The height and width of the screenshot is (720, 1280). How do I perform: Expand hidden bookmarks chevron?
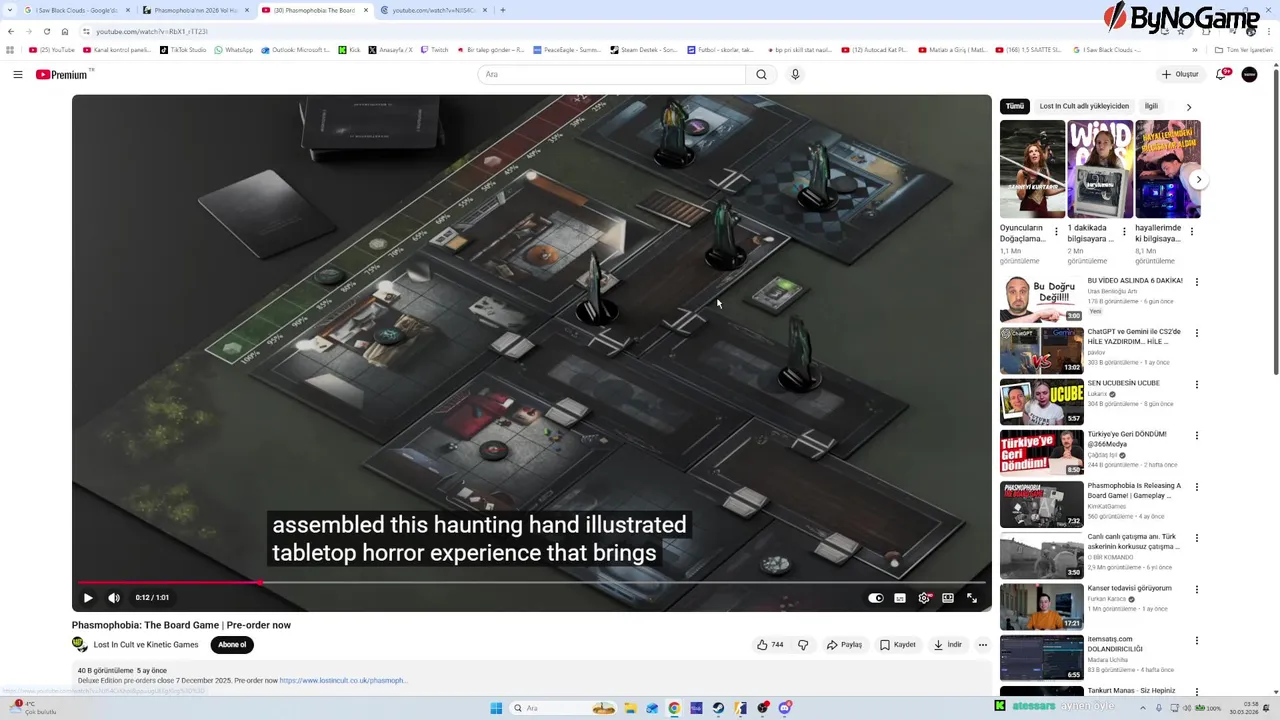point(1195,49)
